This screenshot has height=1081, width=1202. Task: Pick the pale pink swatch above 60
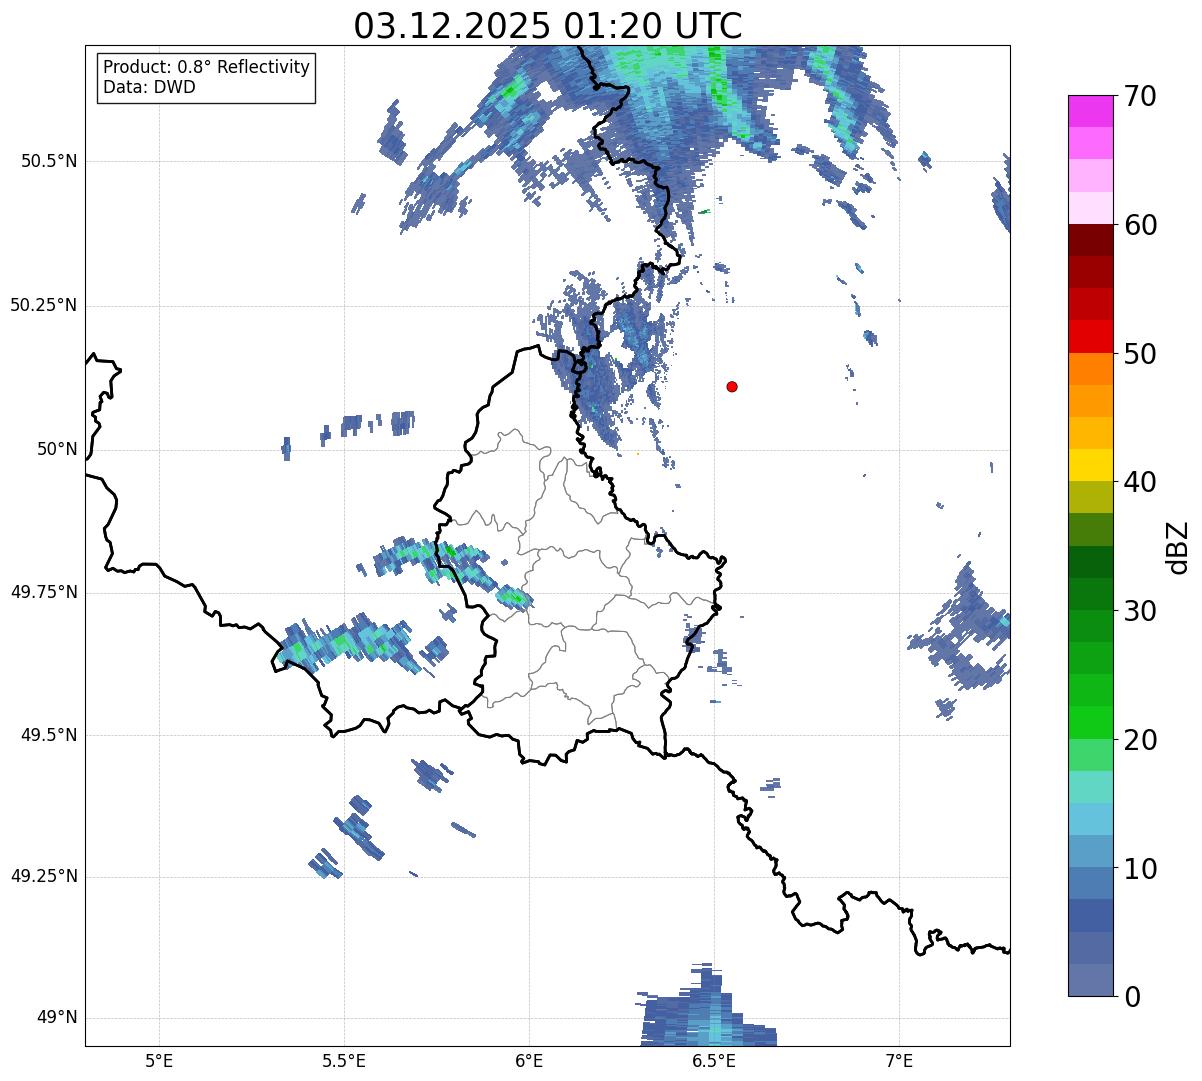[x=1090, y=208]
